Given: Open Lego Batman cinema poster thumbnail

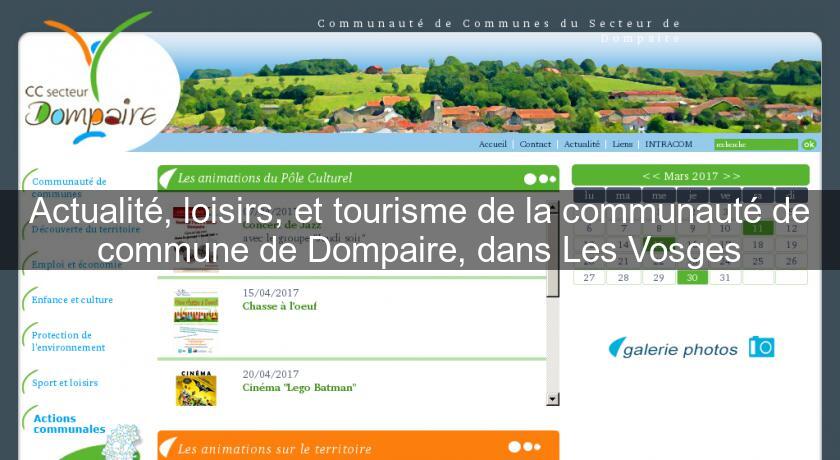Looking at the screenshot, I should pos(196,388).
